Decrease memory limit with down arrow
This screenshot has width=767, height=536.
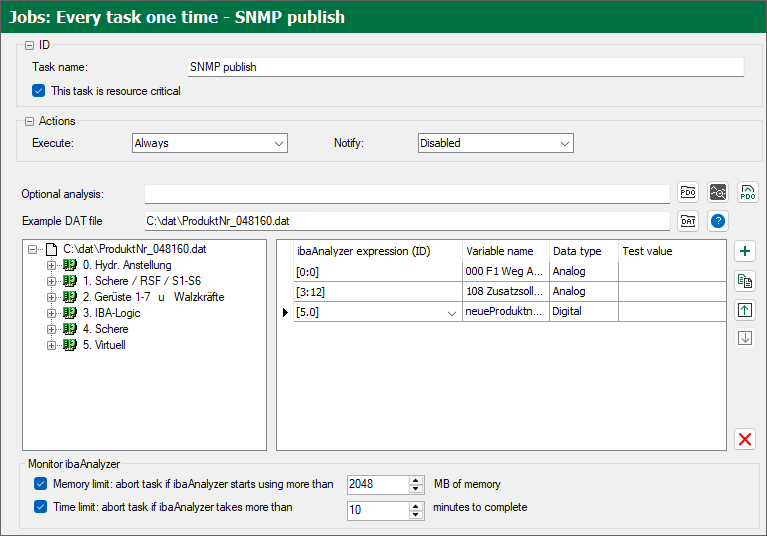click(x=416, y=489)
